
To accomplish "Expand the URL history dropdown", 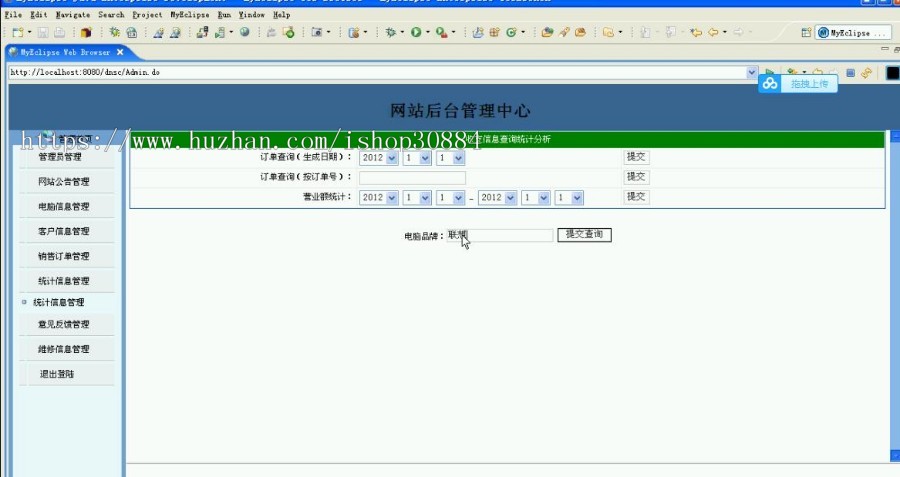I will 751,72.
